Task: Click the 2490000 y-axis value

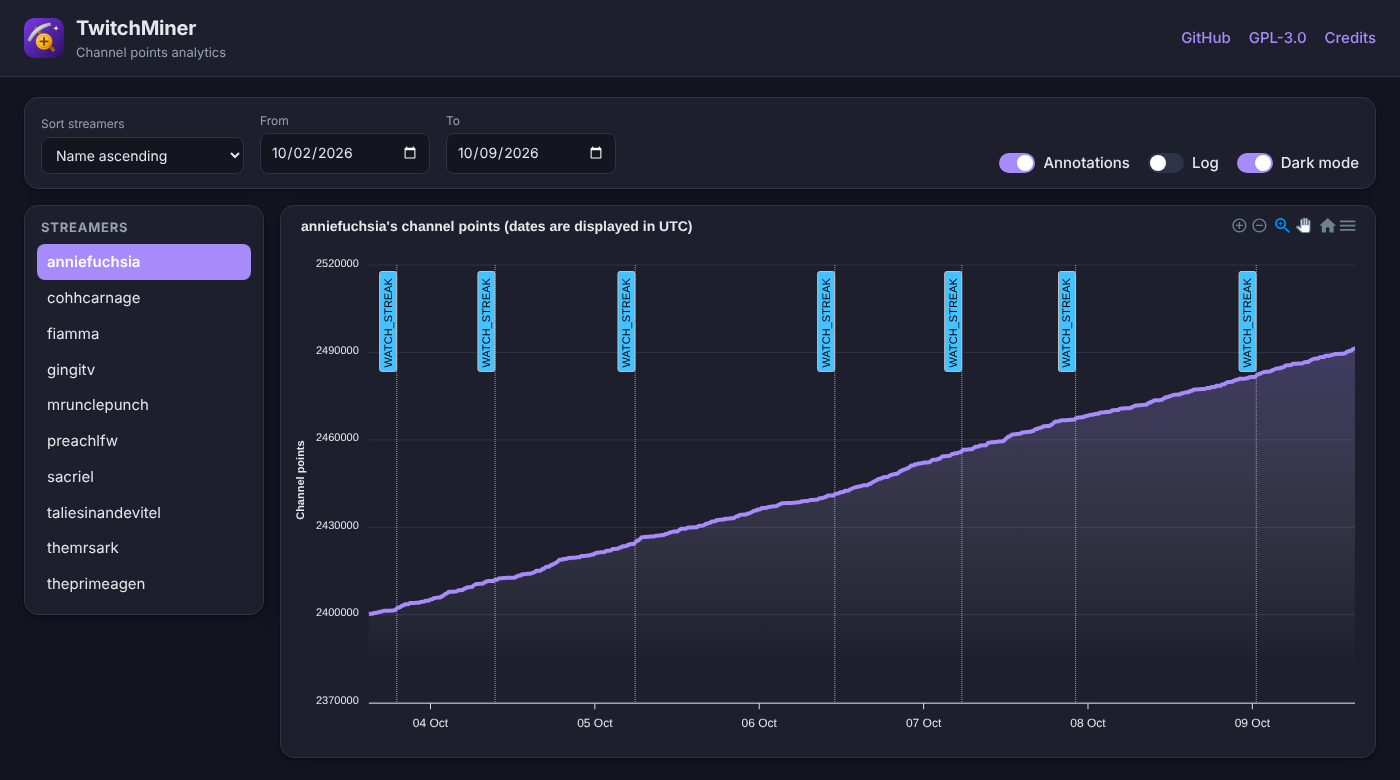Action: [338, 351]
